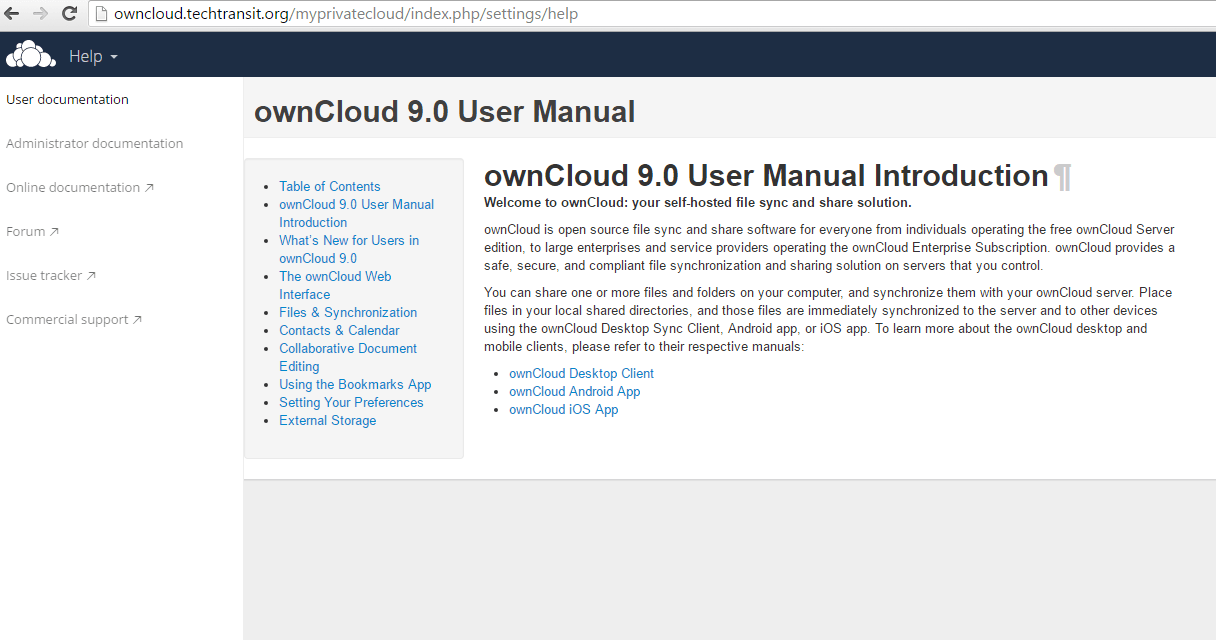The image size is (1216, 640).
Task: Open the Forum external link
Action: [32, 231]
